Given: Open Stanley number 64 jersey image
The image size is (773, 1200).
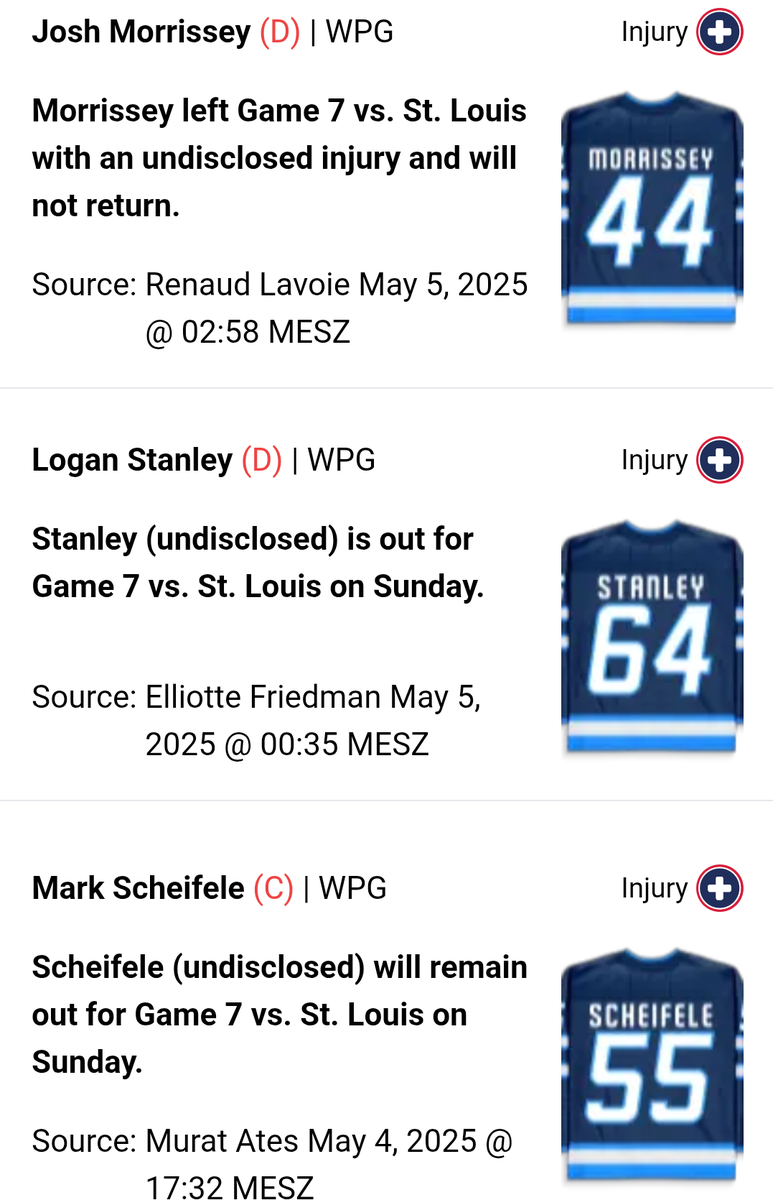Looking at the screenshot, I should (x=651, y=640).
